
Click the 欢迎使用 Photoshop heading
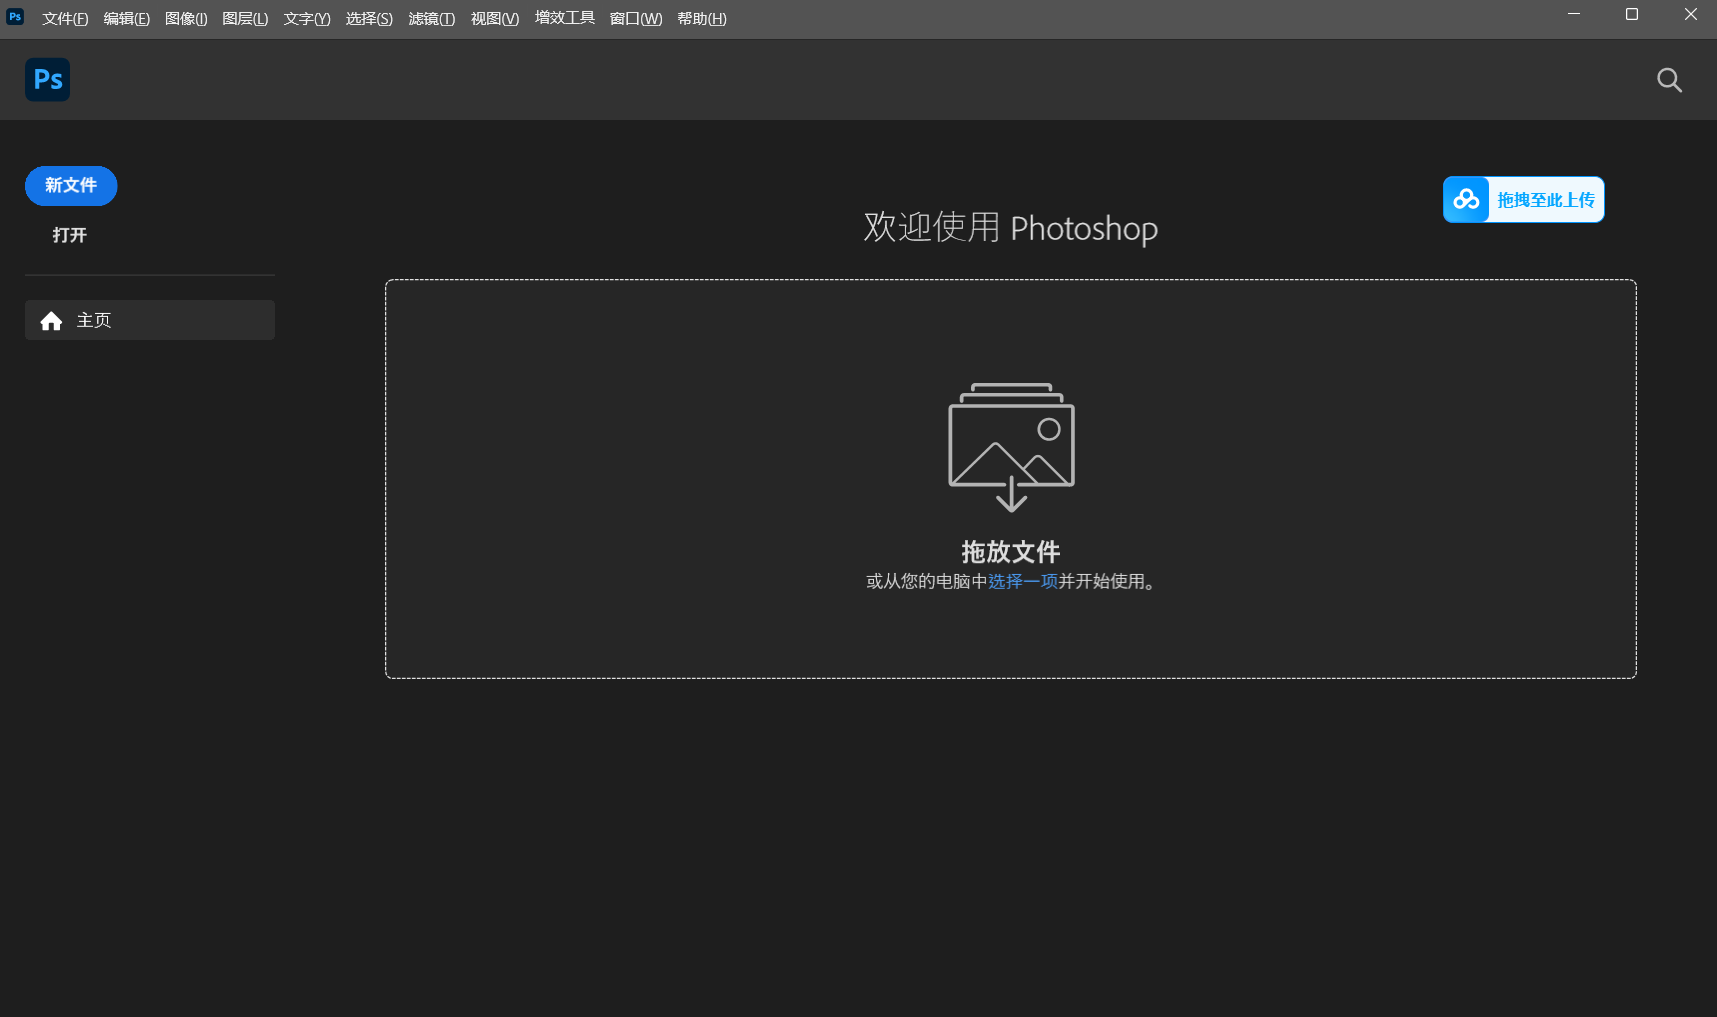(1011, 228)
